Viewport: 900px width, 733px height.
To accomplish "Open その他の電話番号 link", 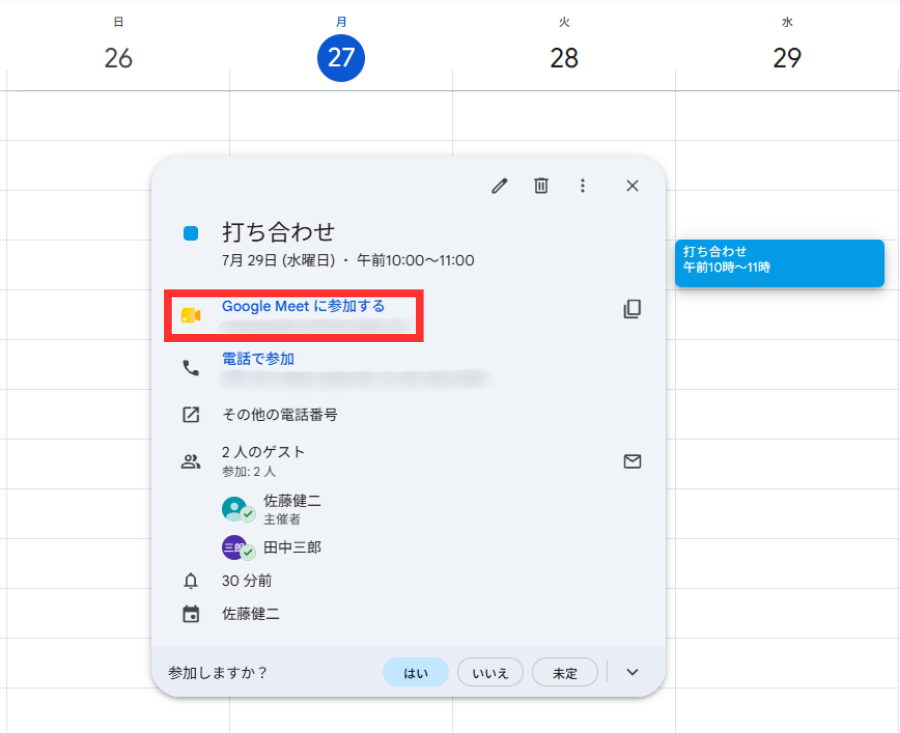I will (280, 414).
